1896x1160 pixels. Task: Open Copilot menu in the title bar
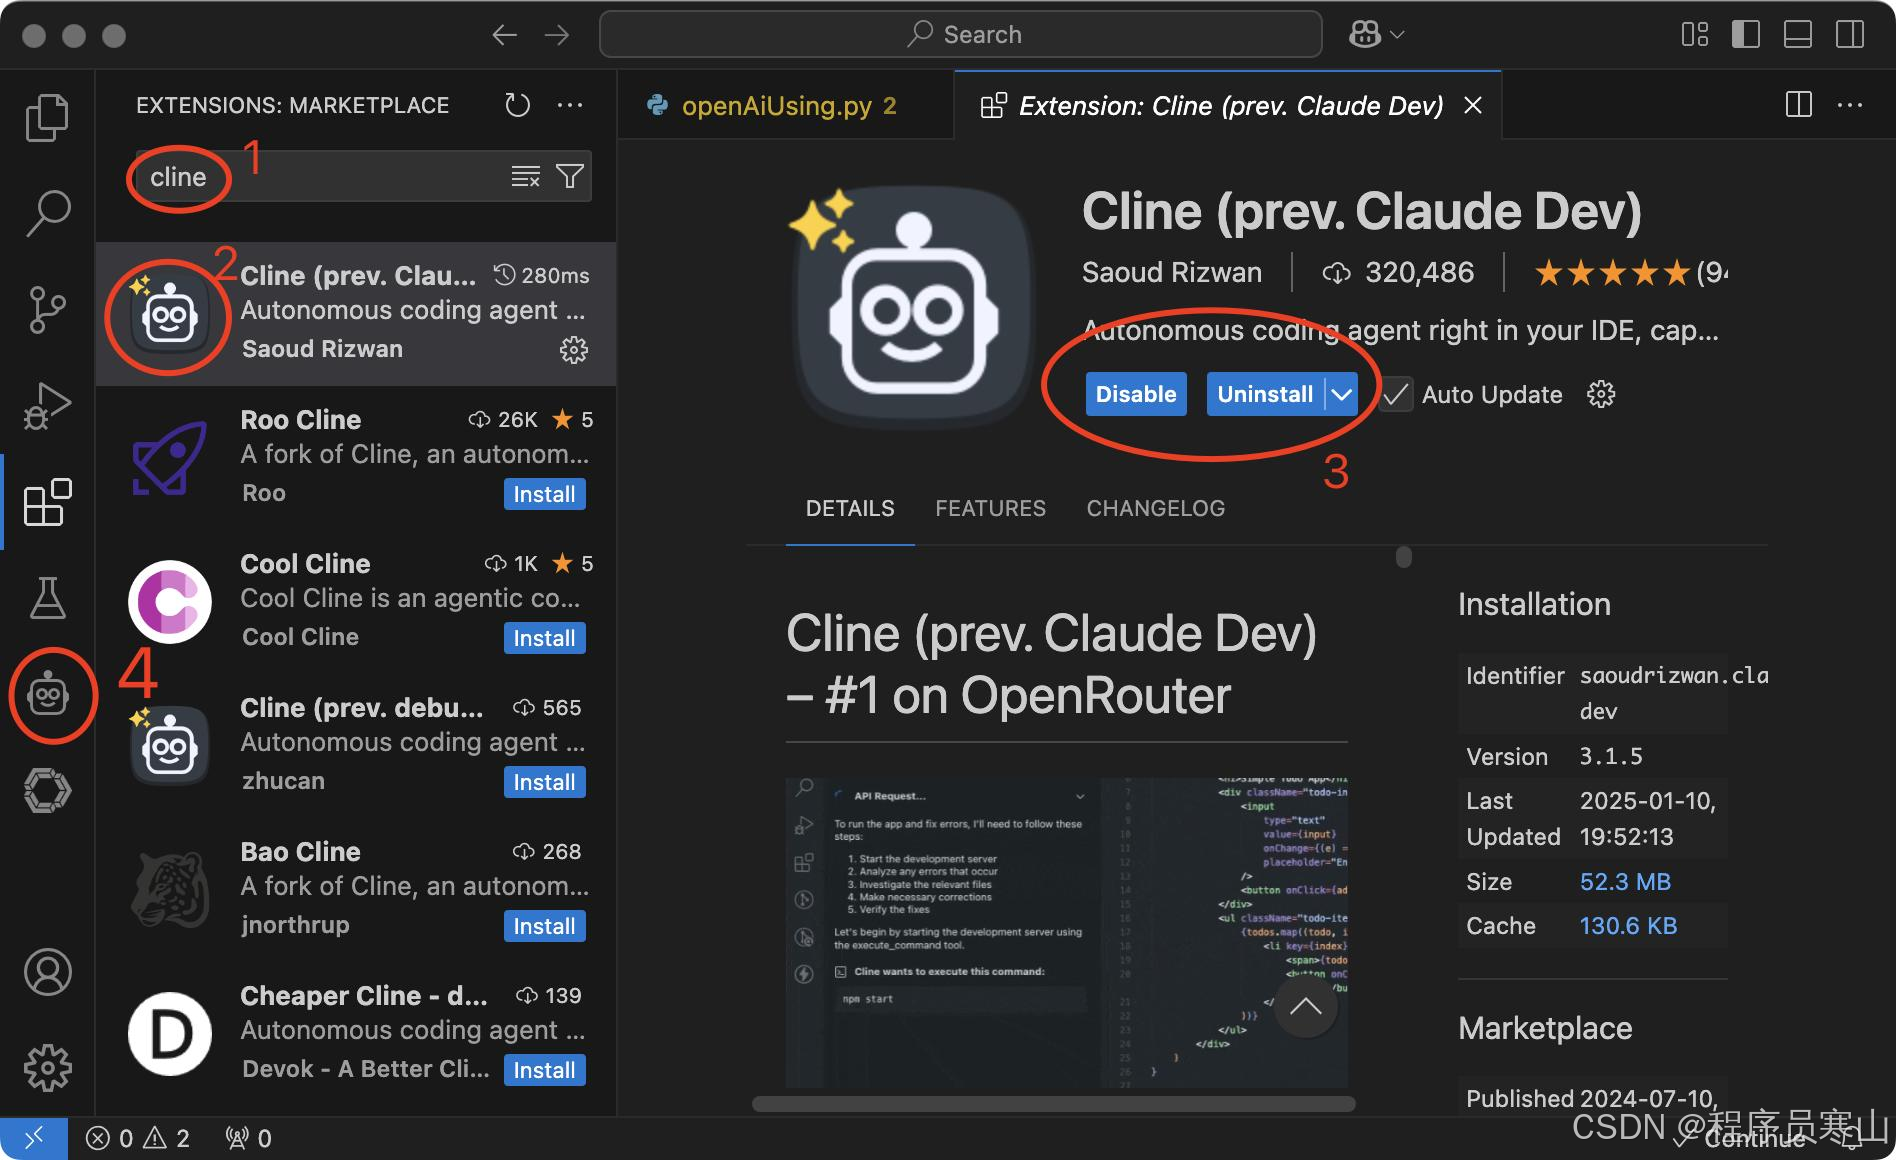tap(1376, 35)
